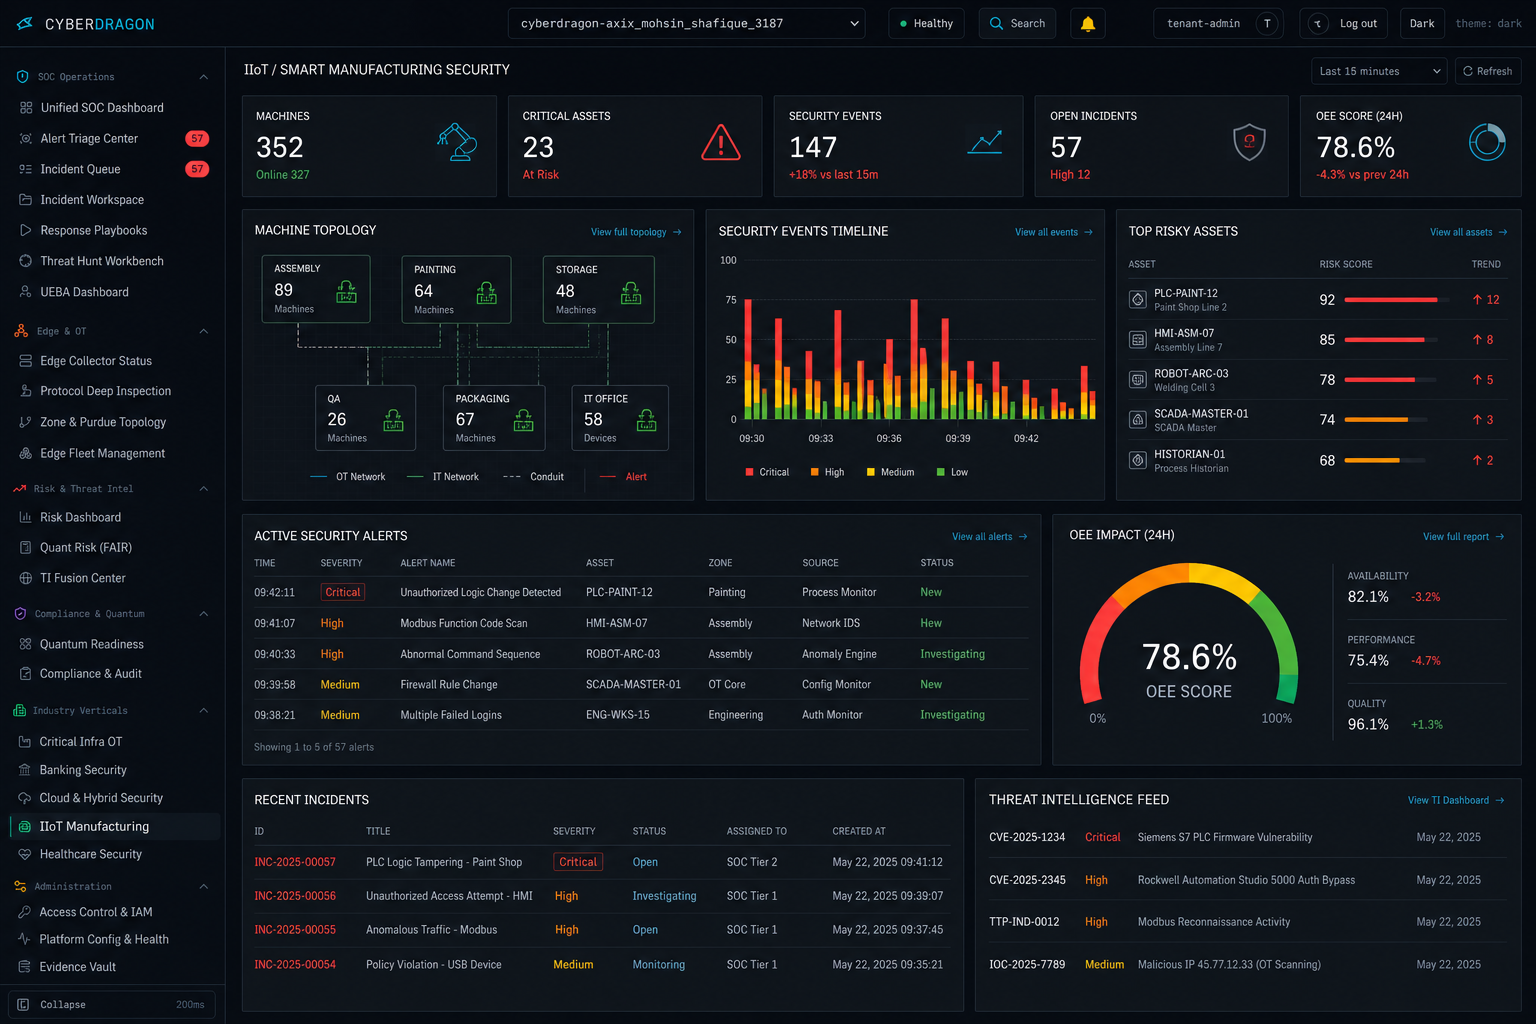
Task: Select IIoT Manufacturing menu item
Action: coord(113,826)
